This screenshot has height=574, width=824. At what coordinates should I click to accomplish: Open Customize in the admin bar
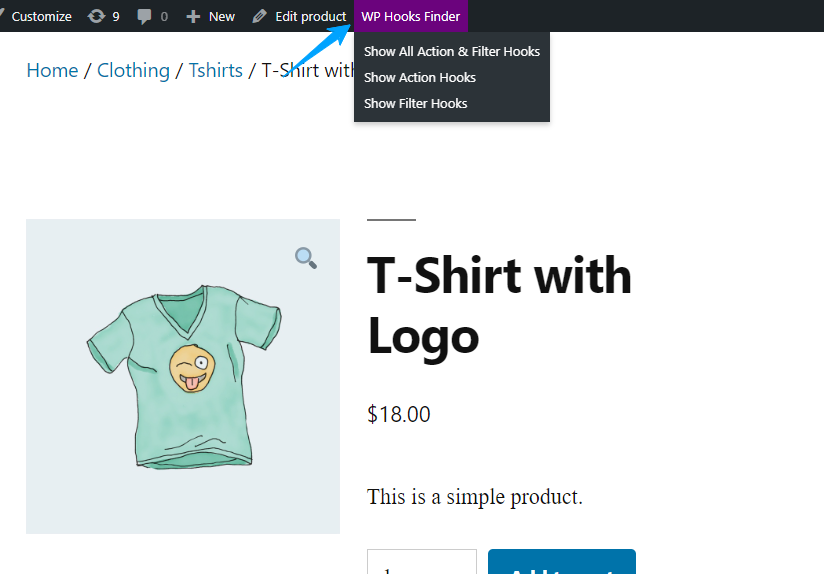point(41,16)
